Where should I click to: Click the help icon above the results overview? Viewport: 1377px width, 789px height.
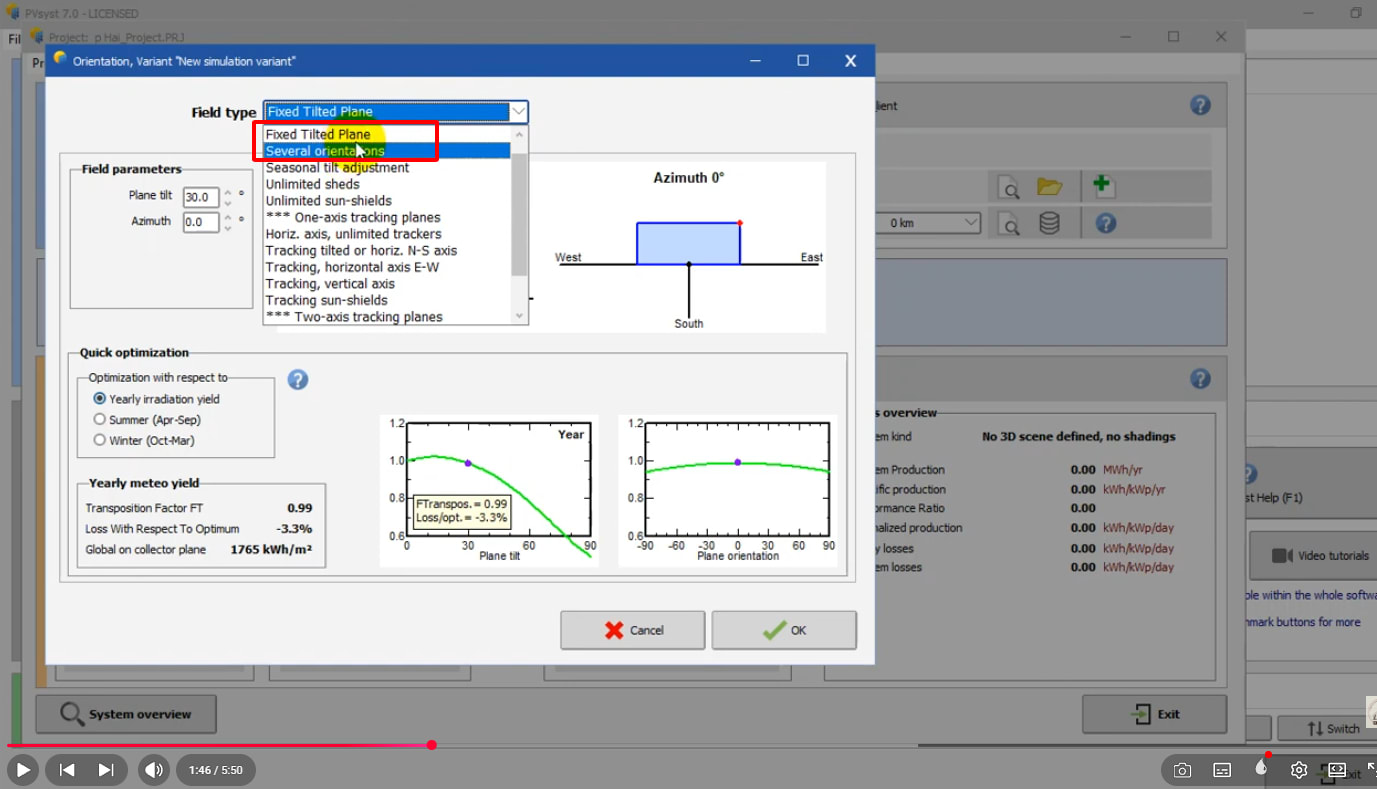pos(1201,379)
